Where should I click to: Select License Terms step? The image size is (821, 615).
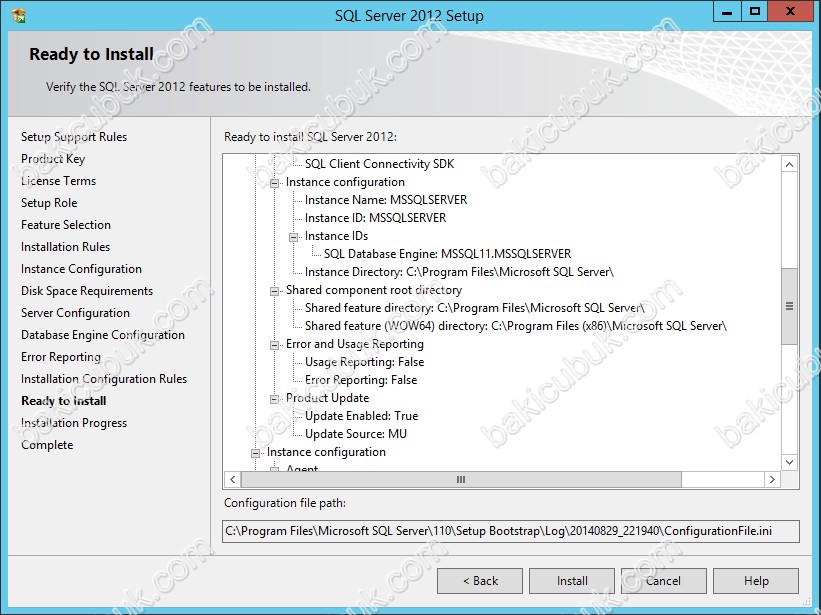[59, 181]
